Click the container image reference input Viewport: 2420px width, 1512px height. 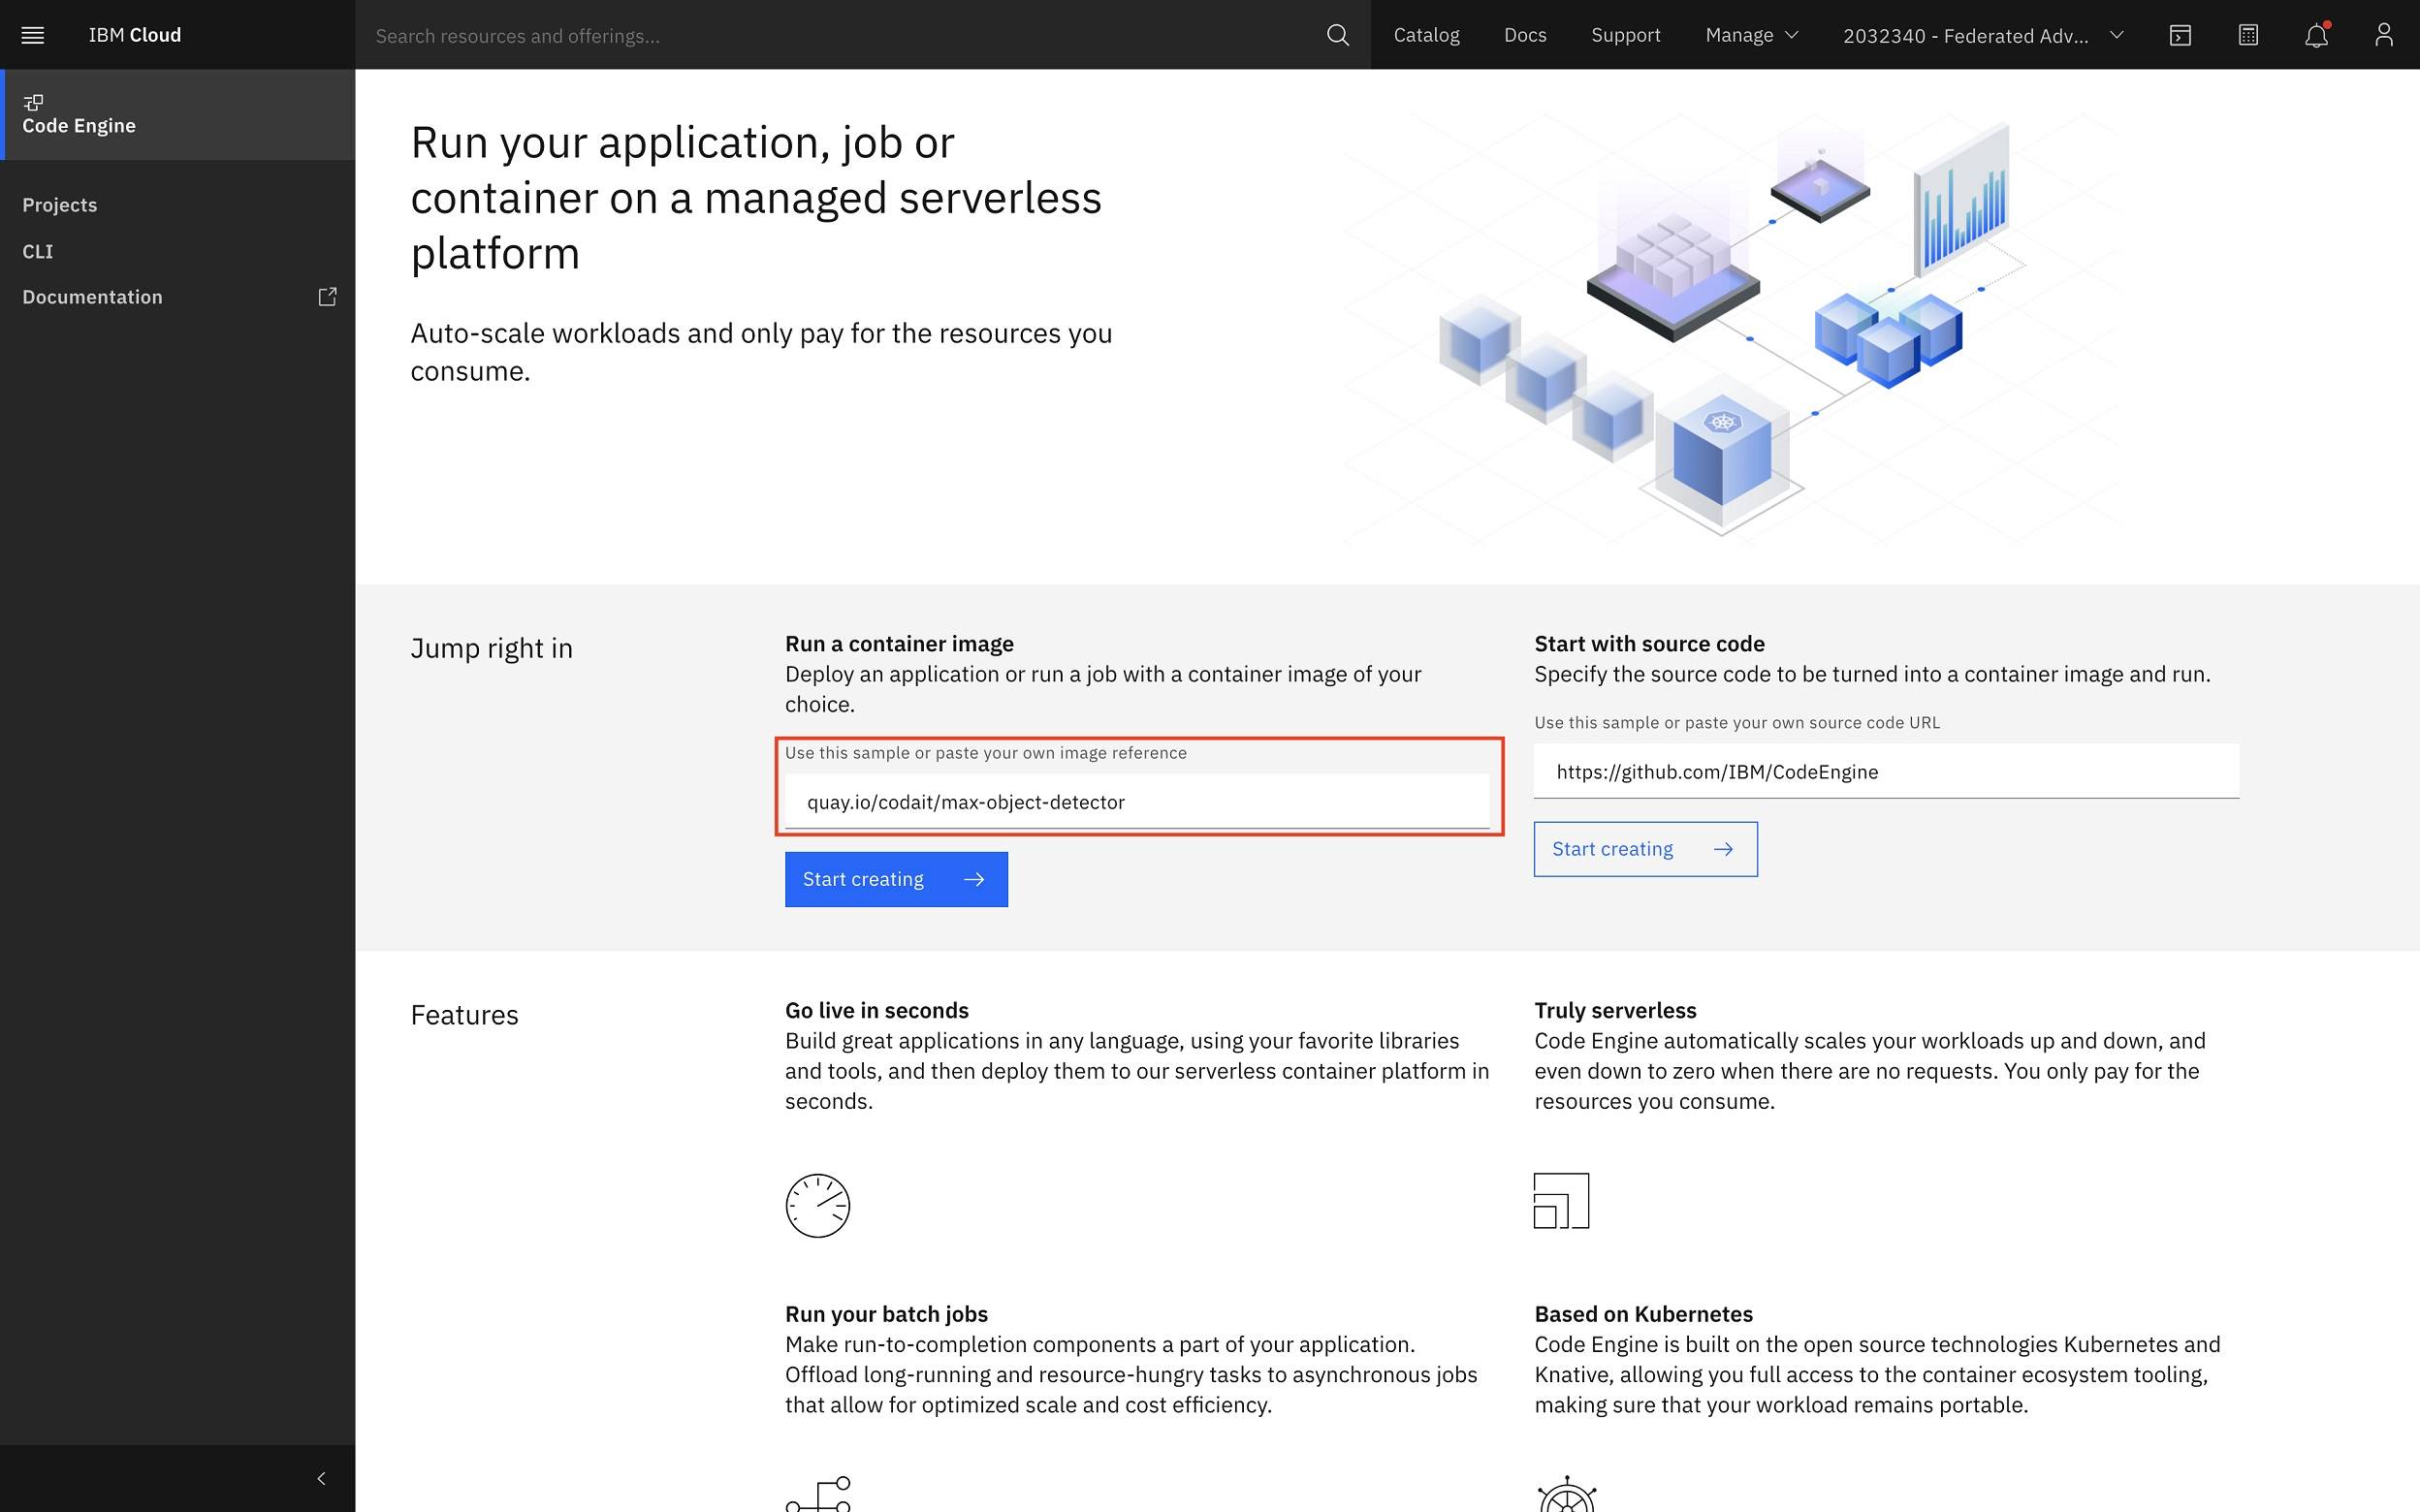tap(1137, 802)
